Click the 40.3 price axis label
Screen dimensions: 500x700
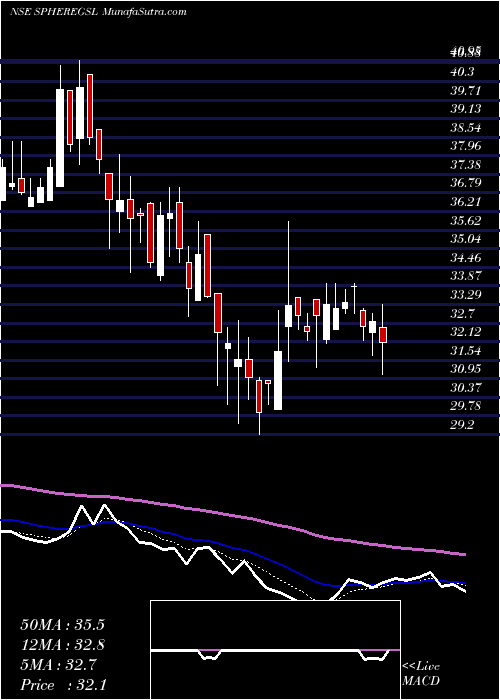pos(462,72)
